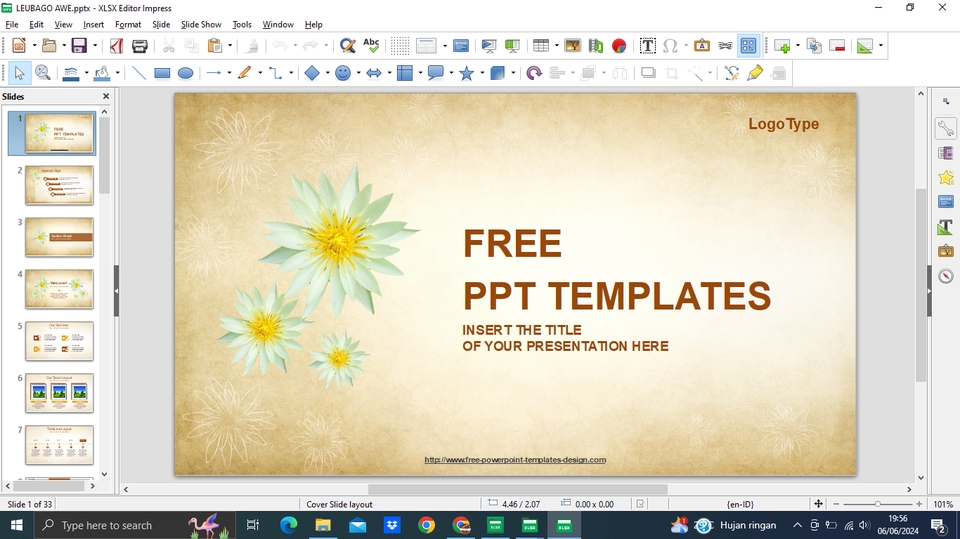Delete the current slide
The height and width of the screenshot is (539, 960).
click(837, 46)
